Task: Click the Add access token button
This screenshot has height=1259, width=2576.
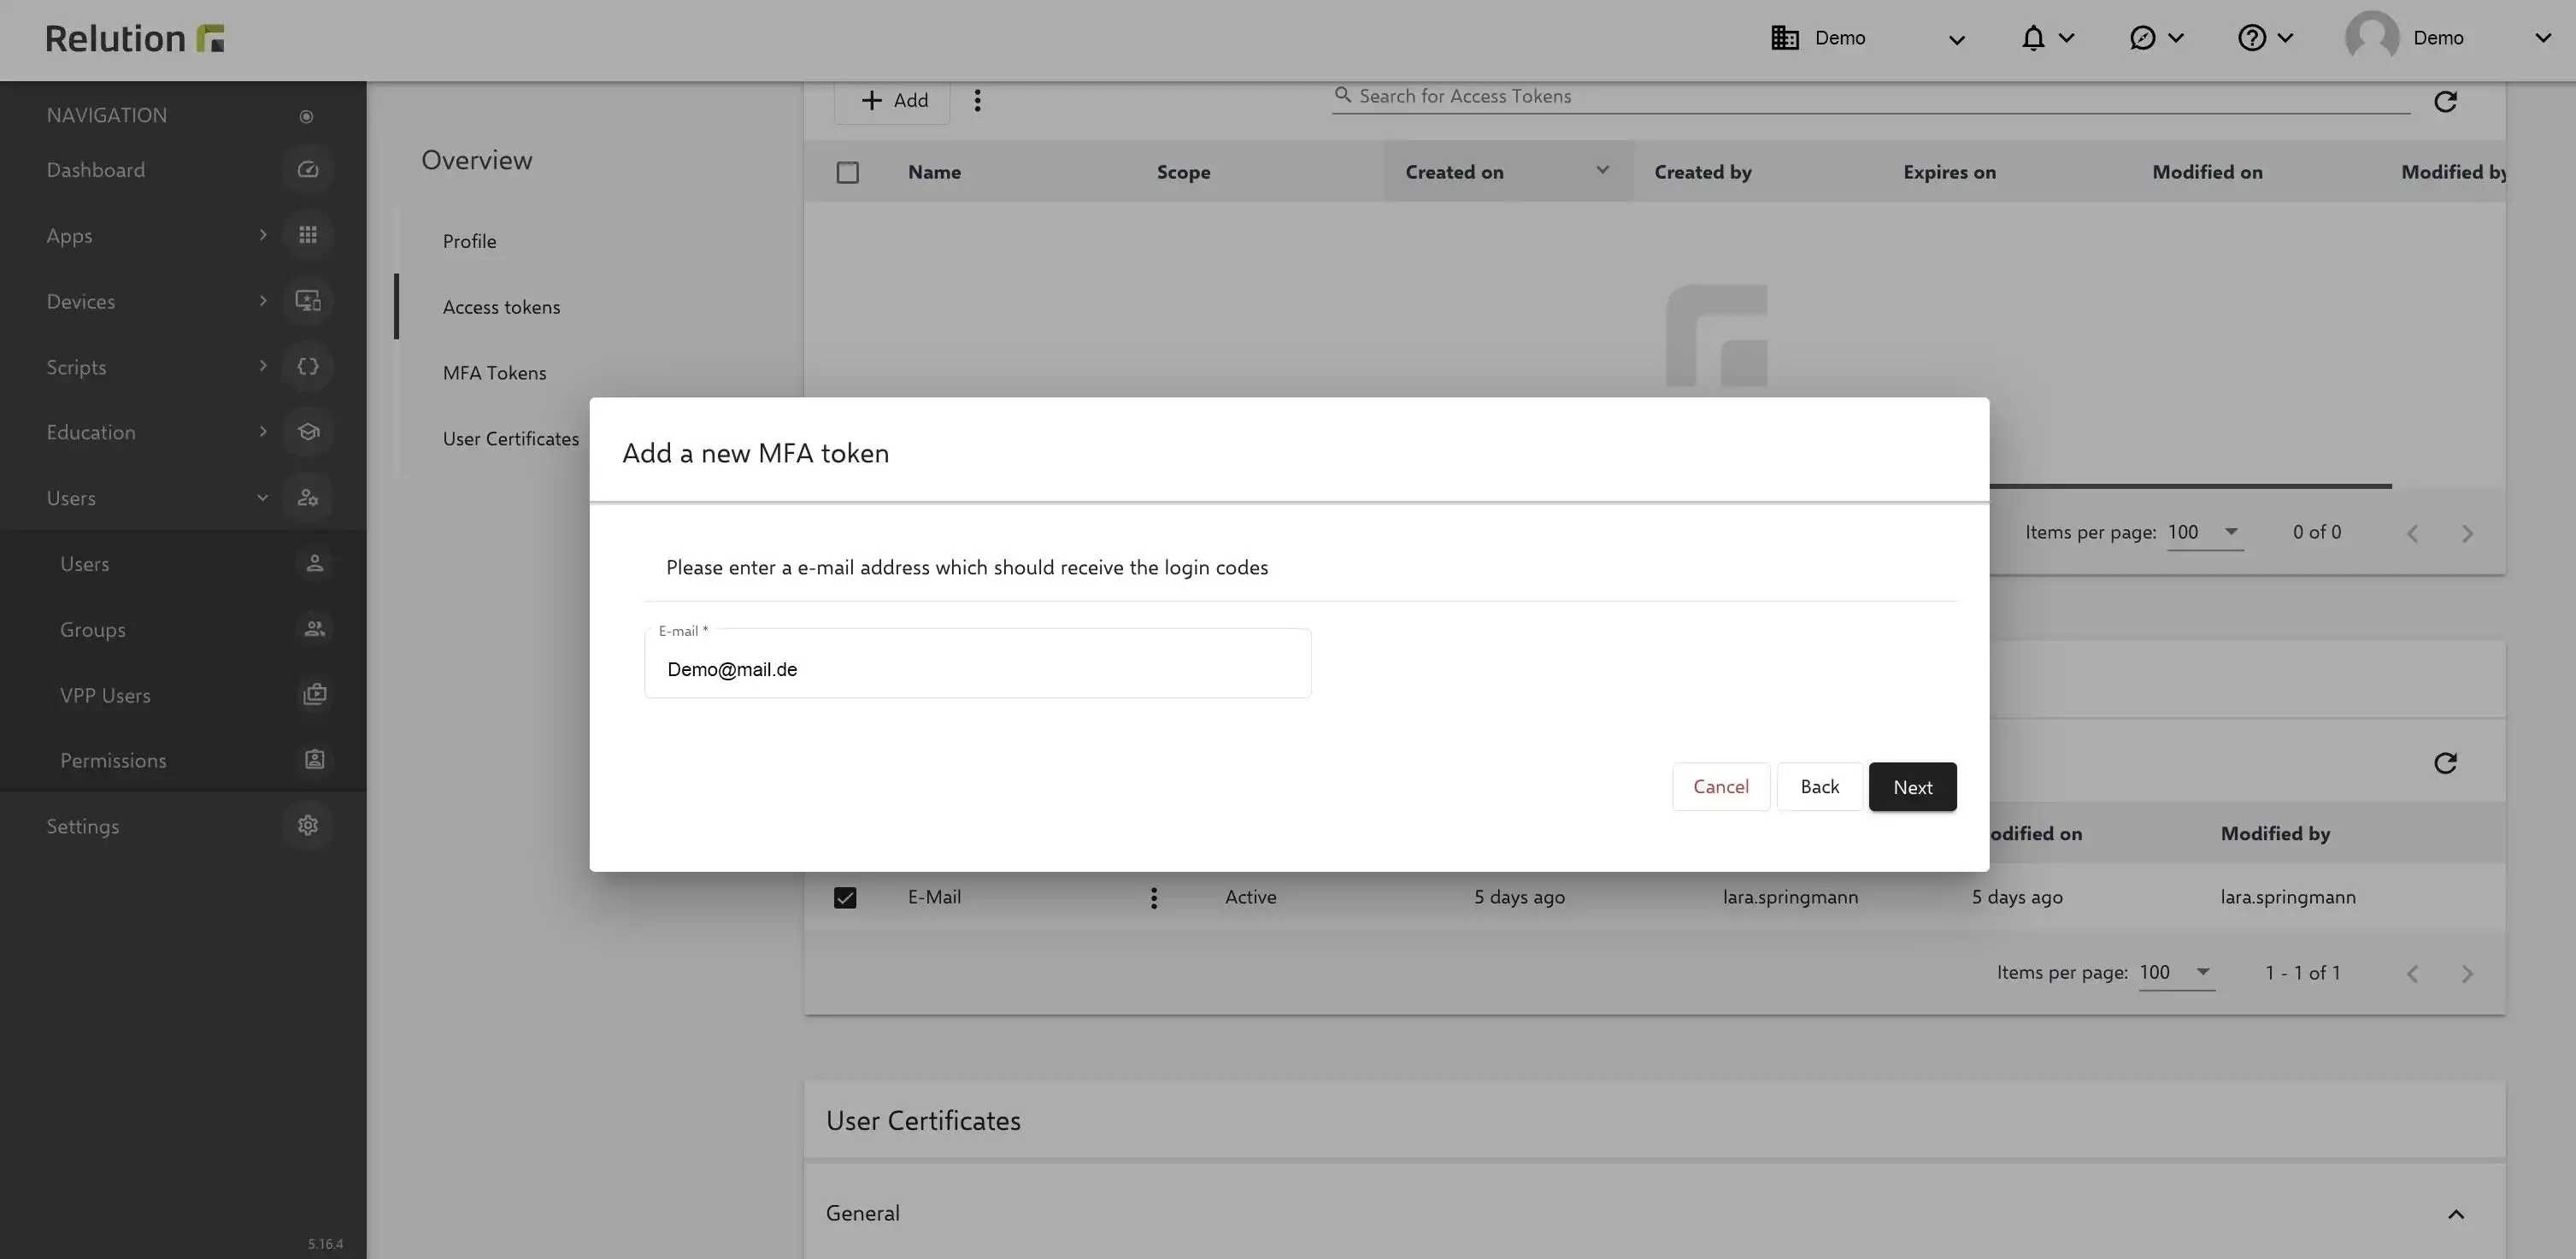Action: coord(892,101)
